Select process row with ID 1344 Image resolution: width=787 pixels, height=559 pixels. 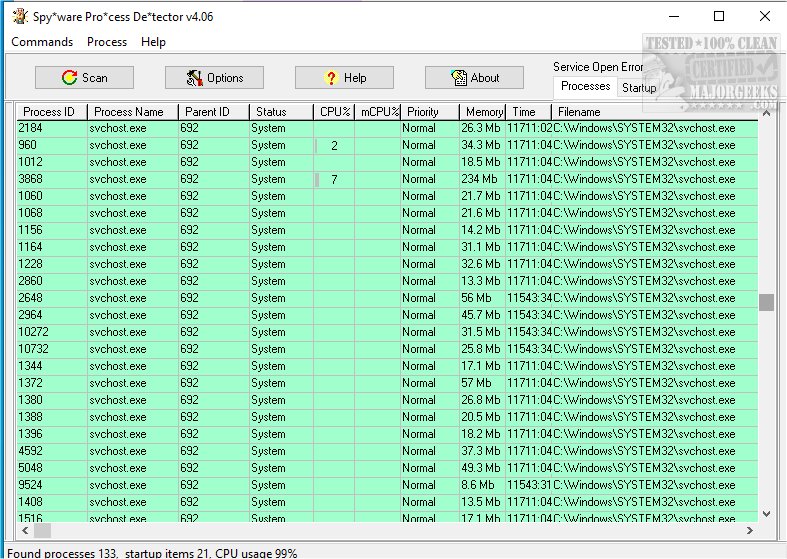click(x=387, y=366)
